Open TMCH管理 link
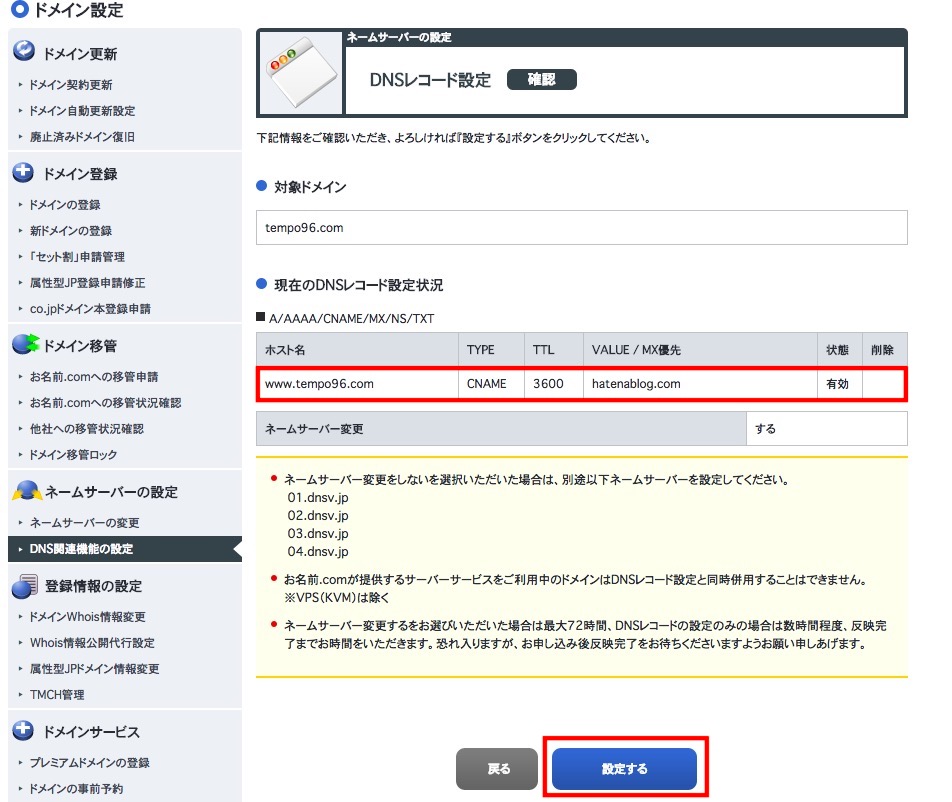Viewport: 952px width, 802px height. (57, 695)
